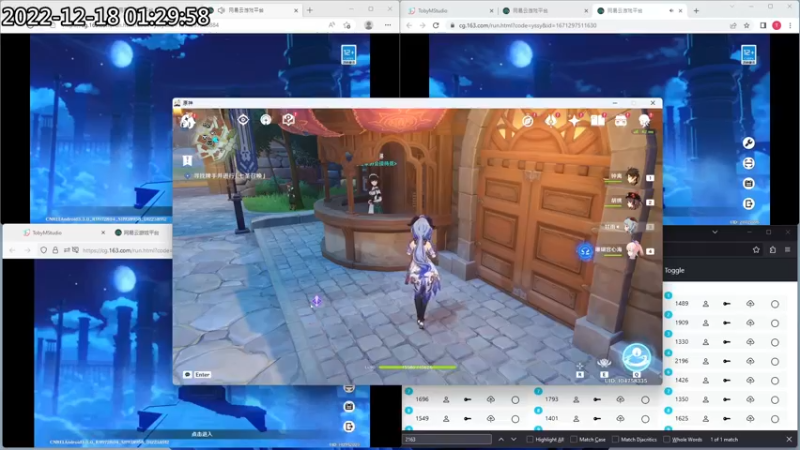800x450 pixels.
Task: Click the shield tracking icon in the Firefox address bar
Action: (x=44, y=251)
